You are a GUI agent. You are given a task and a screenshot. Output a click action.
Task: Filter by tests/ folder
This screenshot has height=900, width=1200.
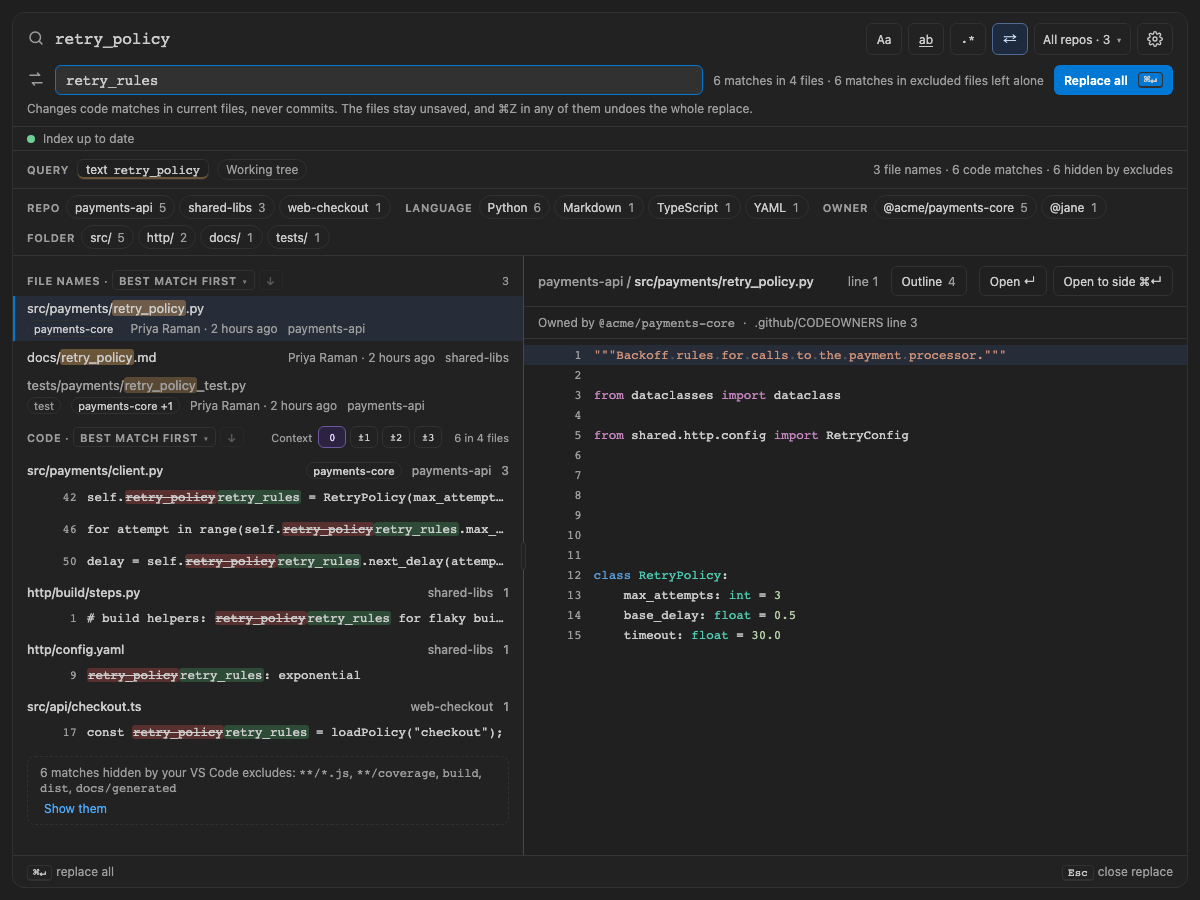tap(298, 238)
